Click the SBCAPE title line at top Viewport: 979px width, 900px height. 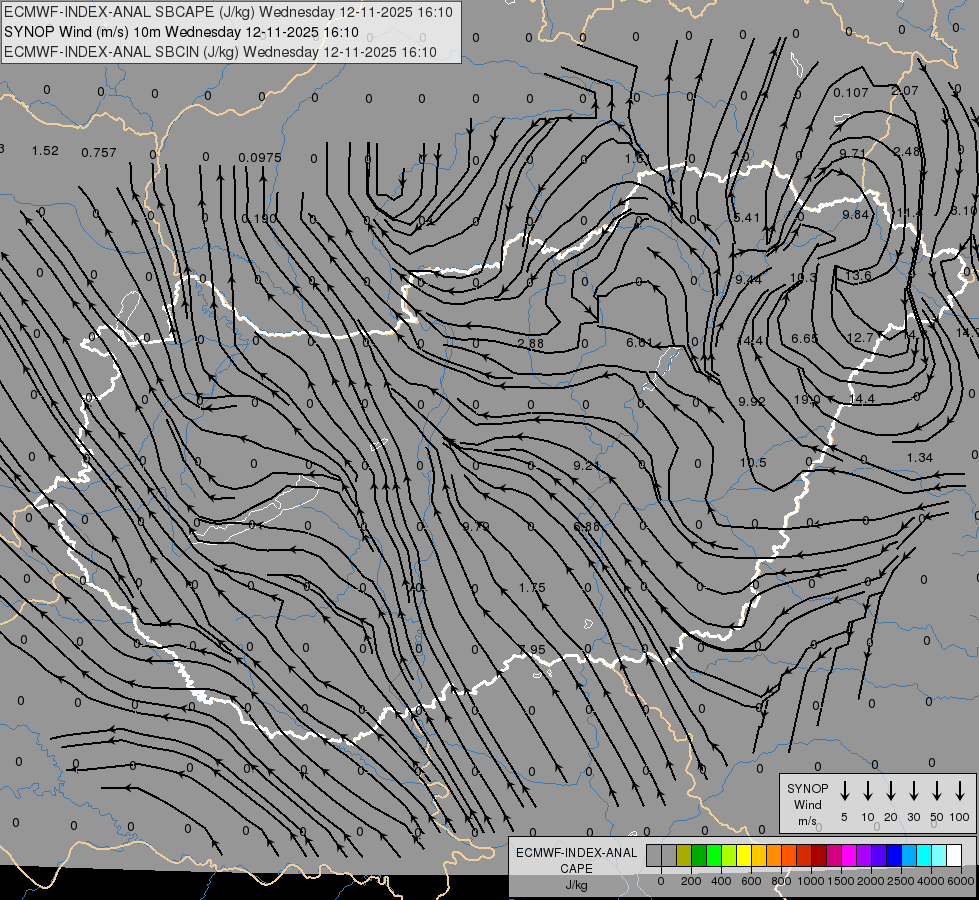coord(229,12)
